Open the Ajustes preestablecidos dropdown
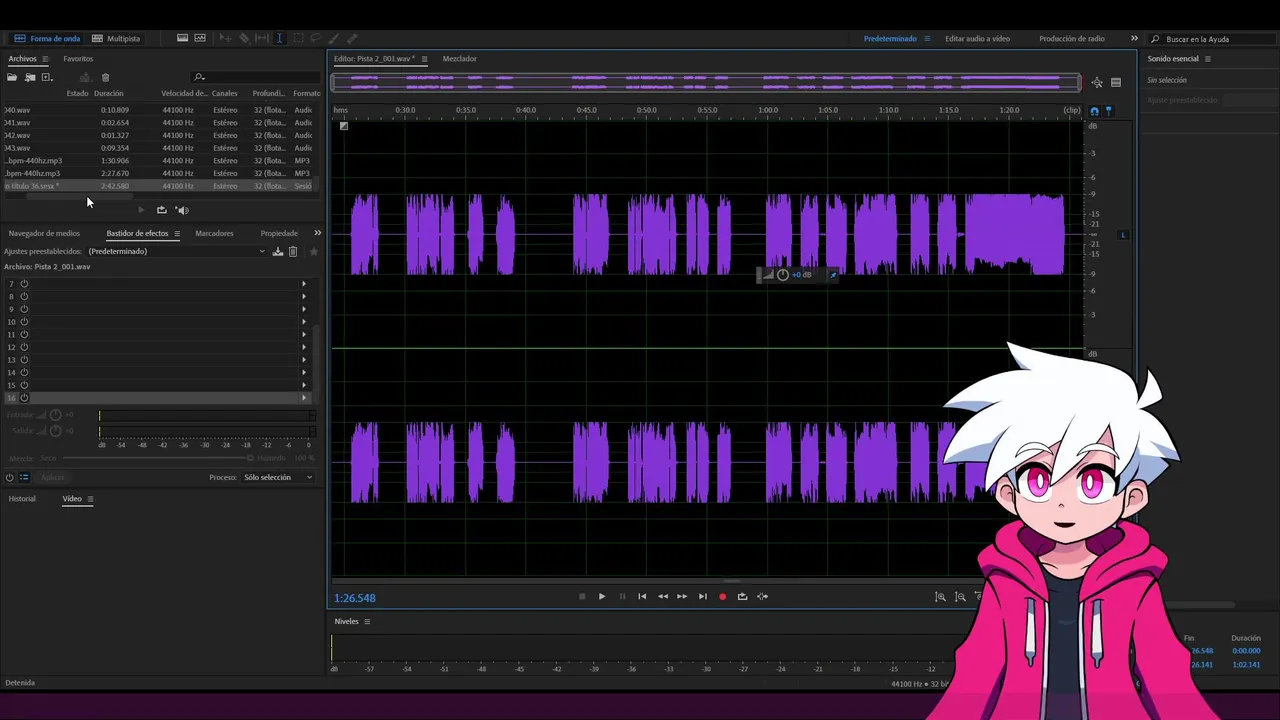Viewport: 1280px width, 720px height. coord(177,251)
